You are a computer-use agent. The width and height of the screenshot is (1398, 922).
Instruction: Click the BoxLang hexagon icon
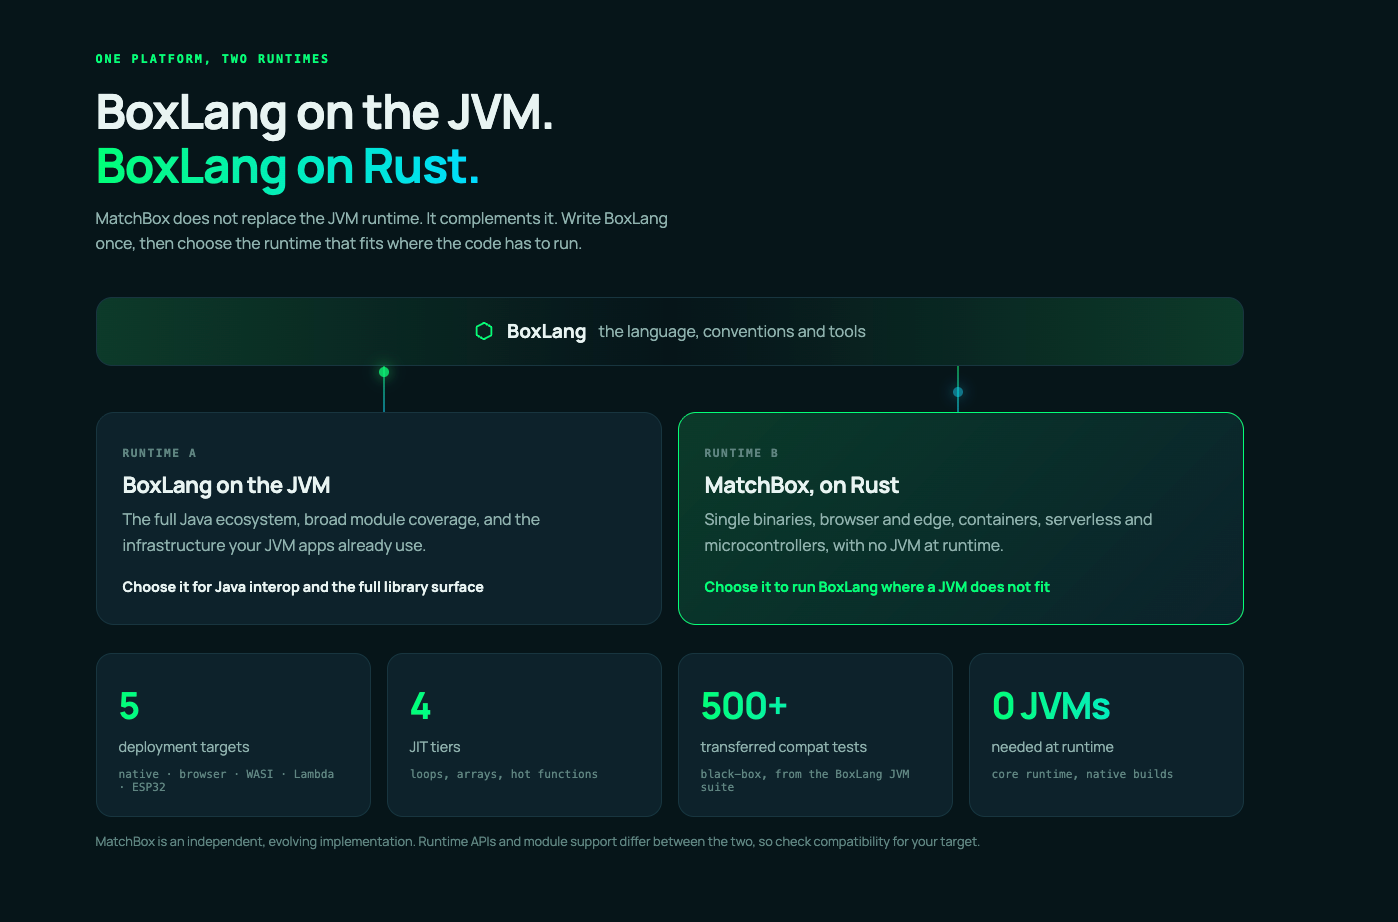(484, 331)
